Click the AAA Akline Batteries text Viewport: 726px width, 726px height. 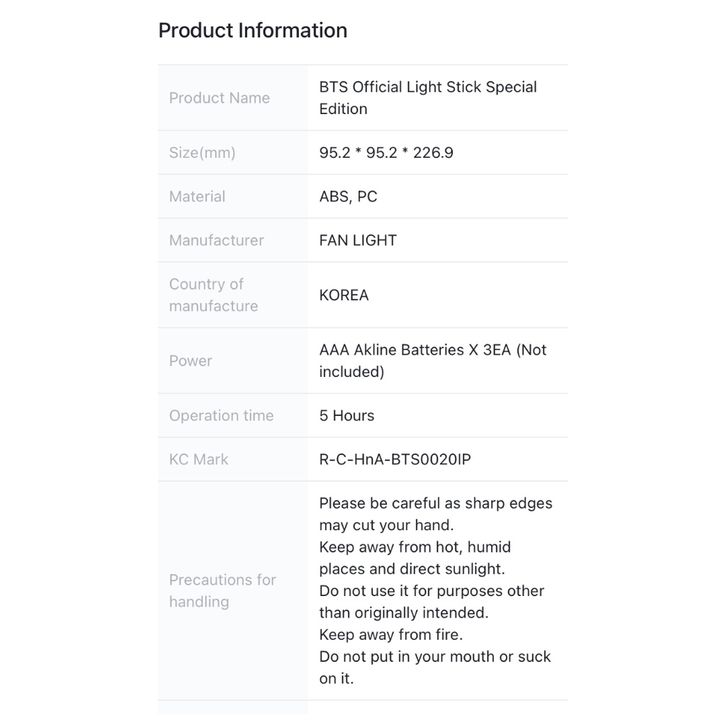(391, 350)
